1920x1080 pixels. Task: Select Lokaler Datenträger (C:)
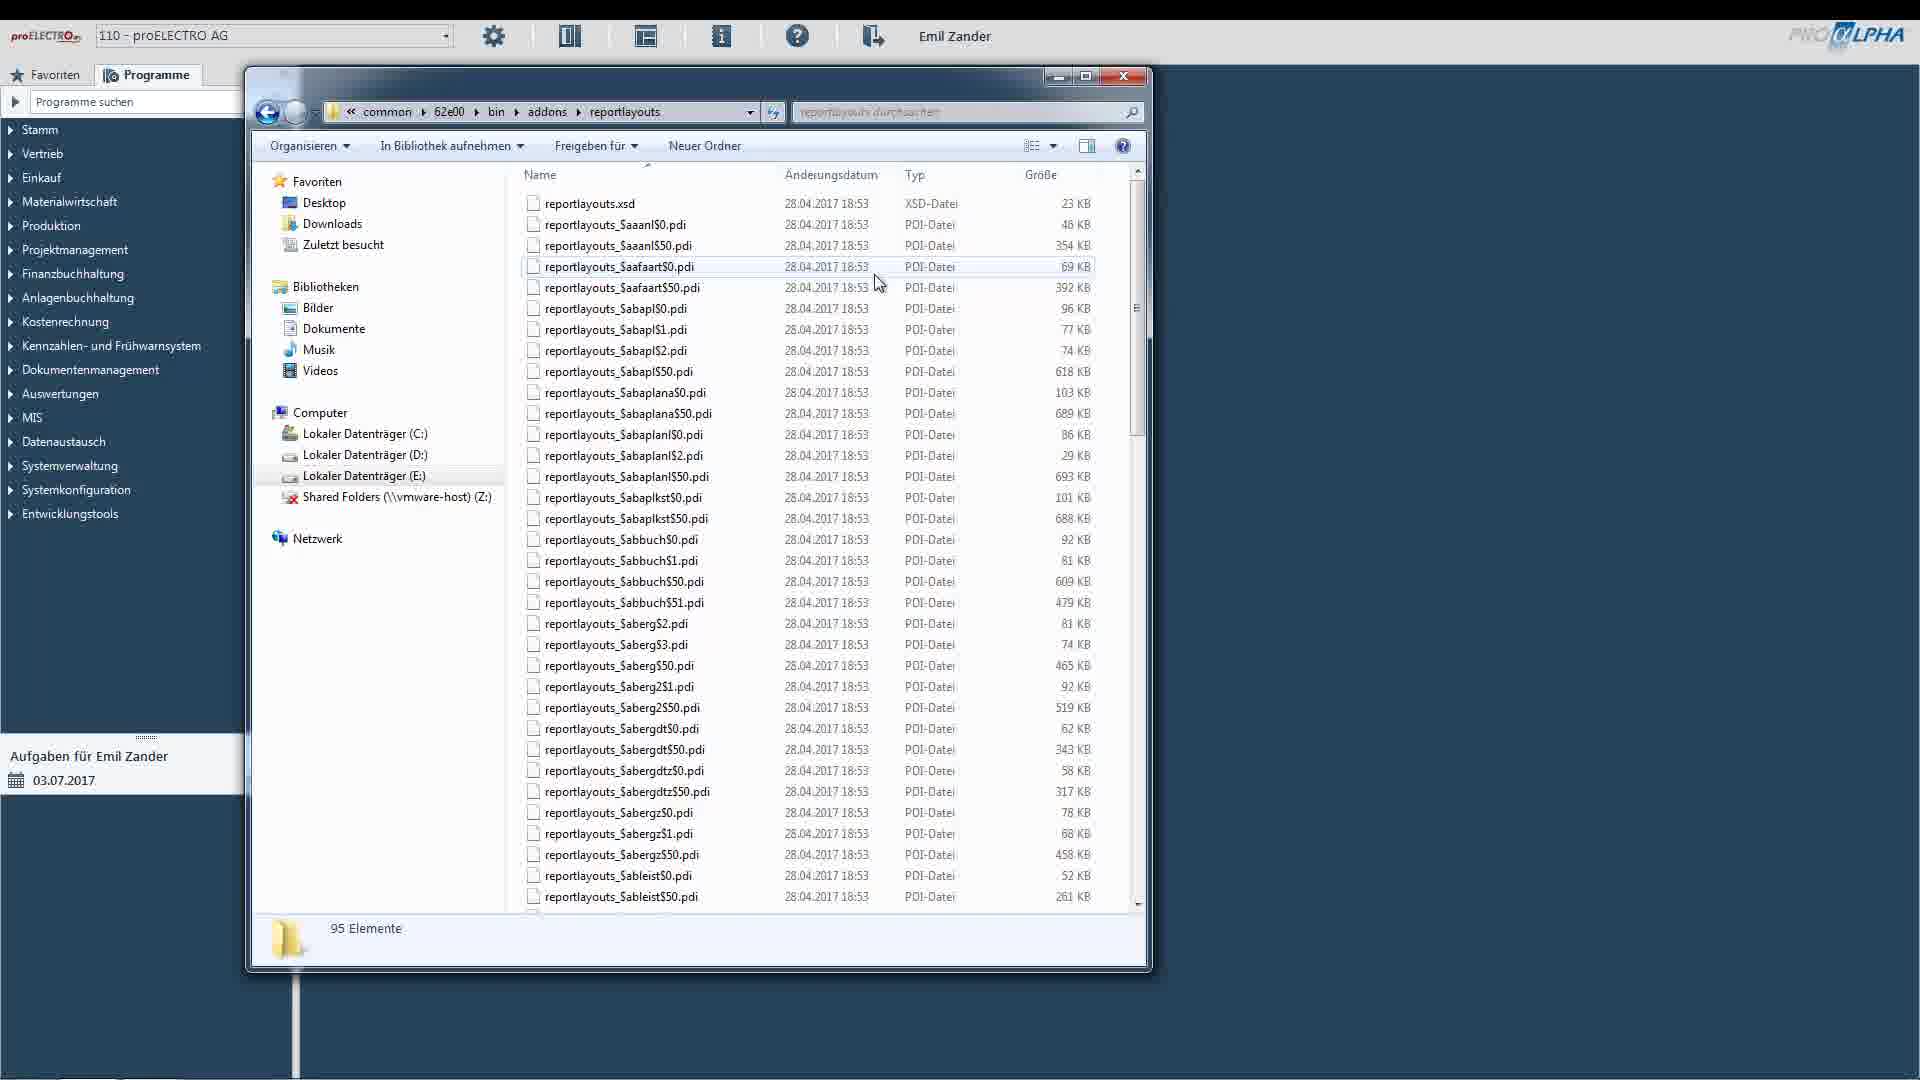click(365, 434)
